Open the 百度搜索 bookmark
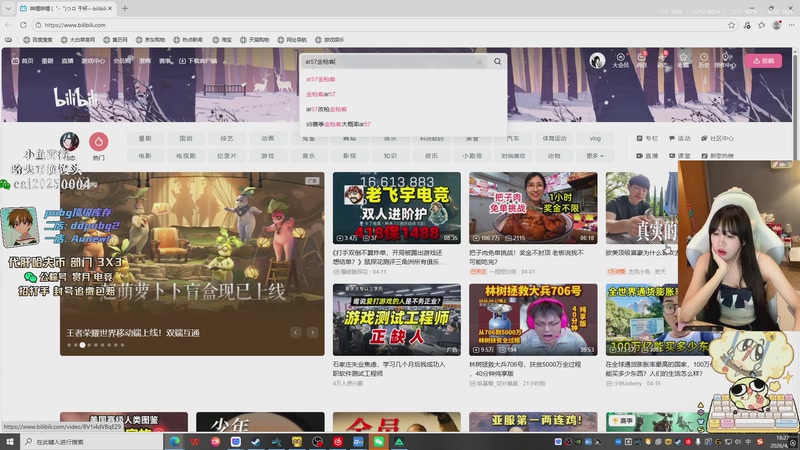This screenshot has width=800, height=450. [x=38, y=39]
